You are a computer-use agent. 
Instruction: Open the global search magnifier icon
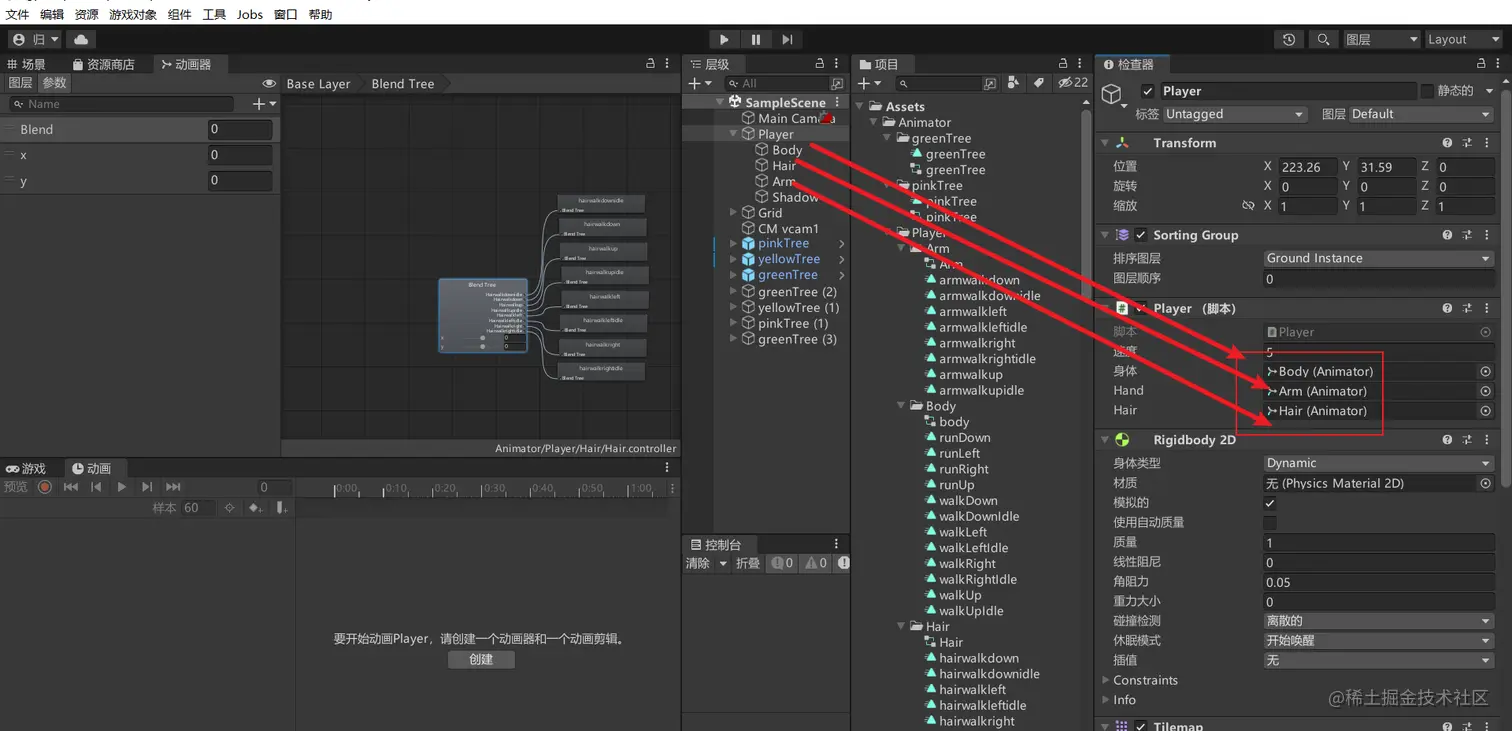click(1323, 39)
